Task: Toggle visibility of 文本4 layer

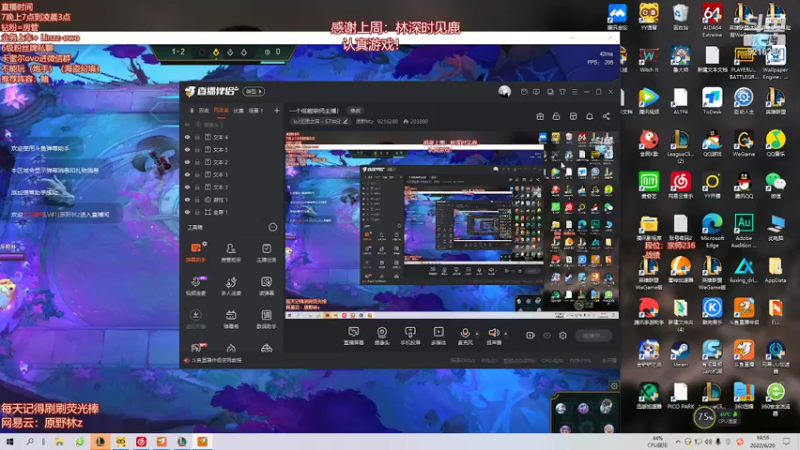Action: point(187,137)
